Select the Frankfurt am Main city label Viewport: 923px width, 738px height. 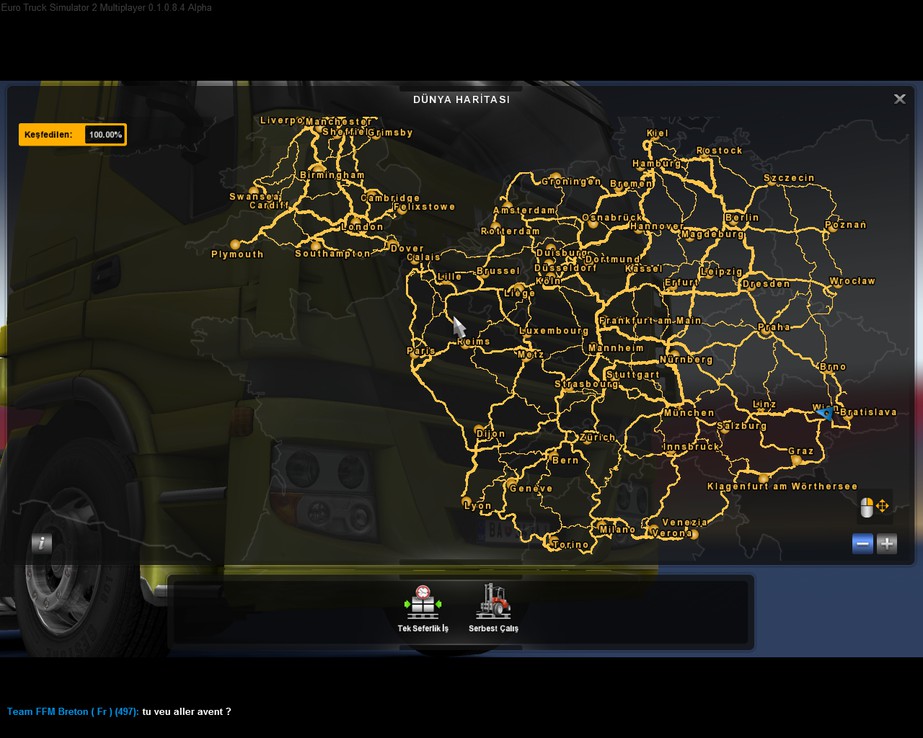pos(649,321)
